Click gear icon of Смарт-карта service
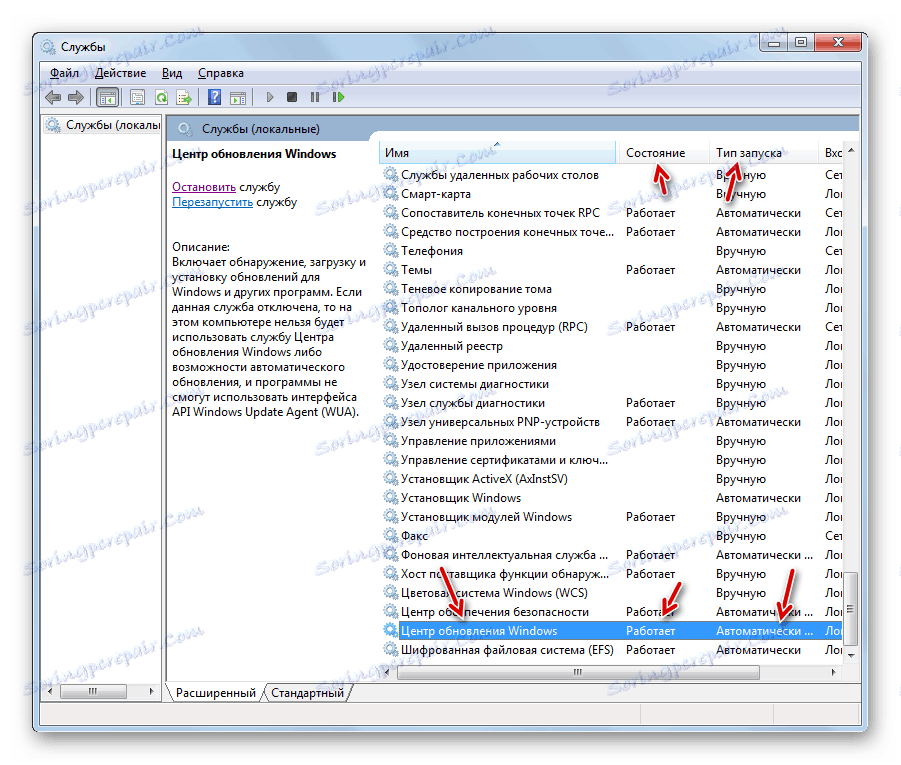This screenshot has height=765, width=901. pyautogui.click(x=391, y=194)
